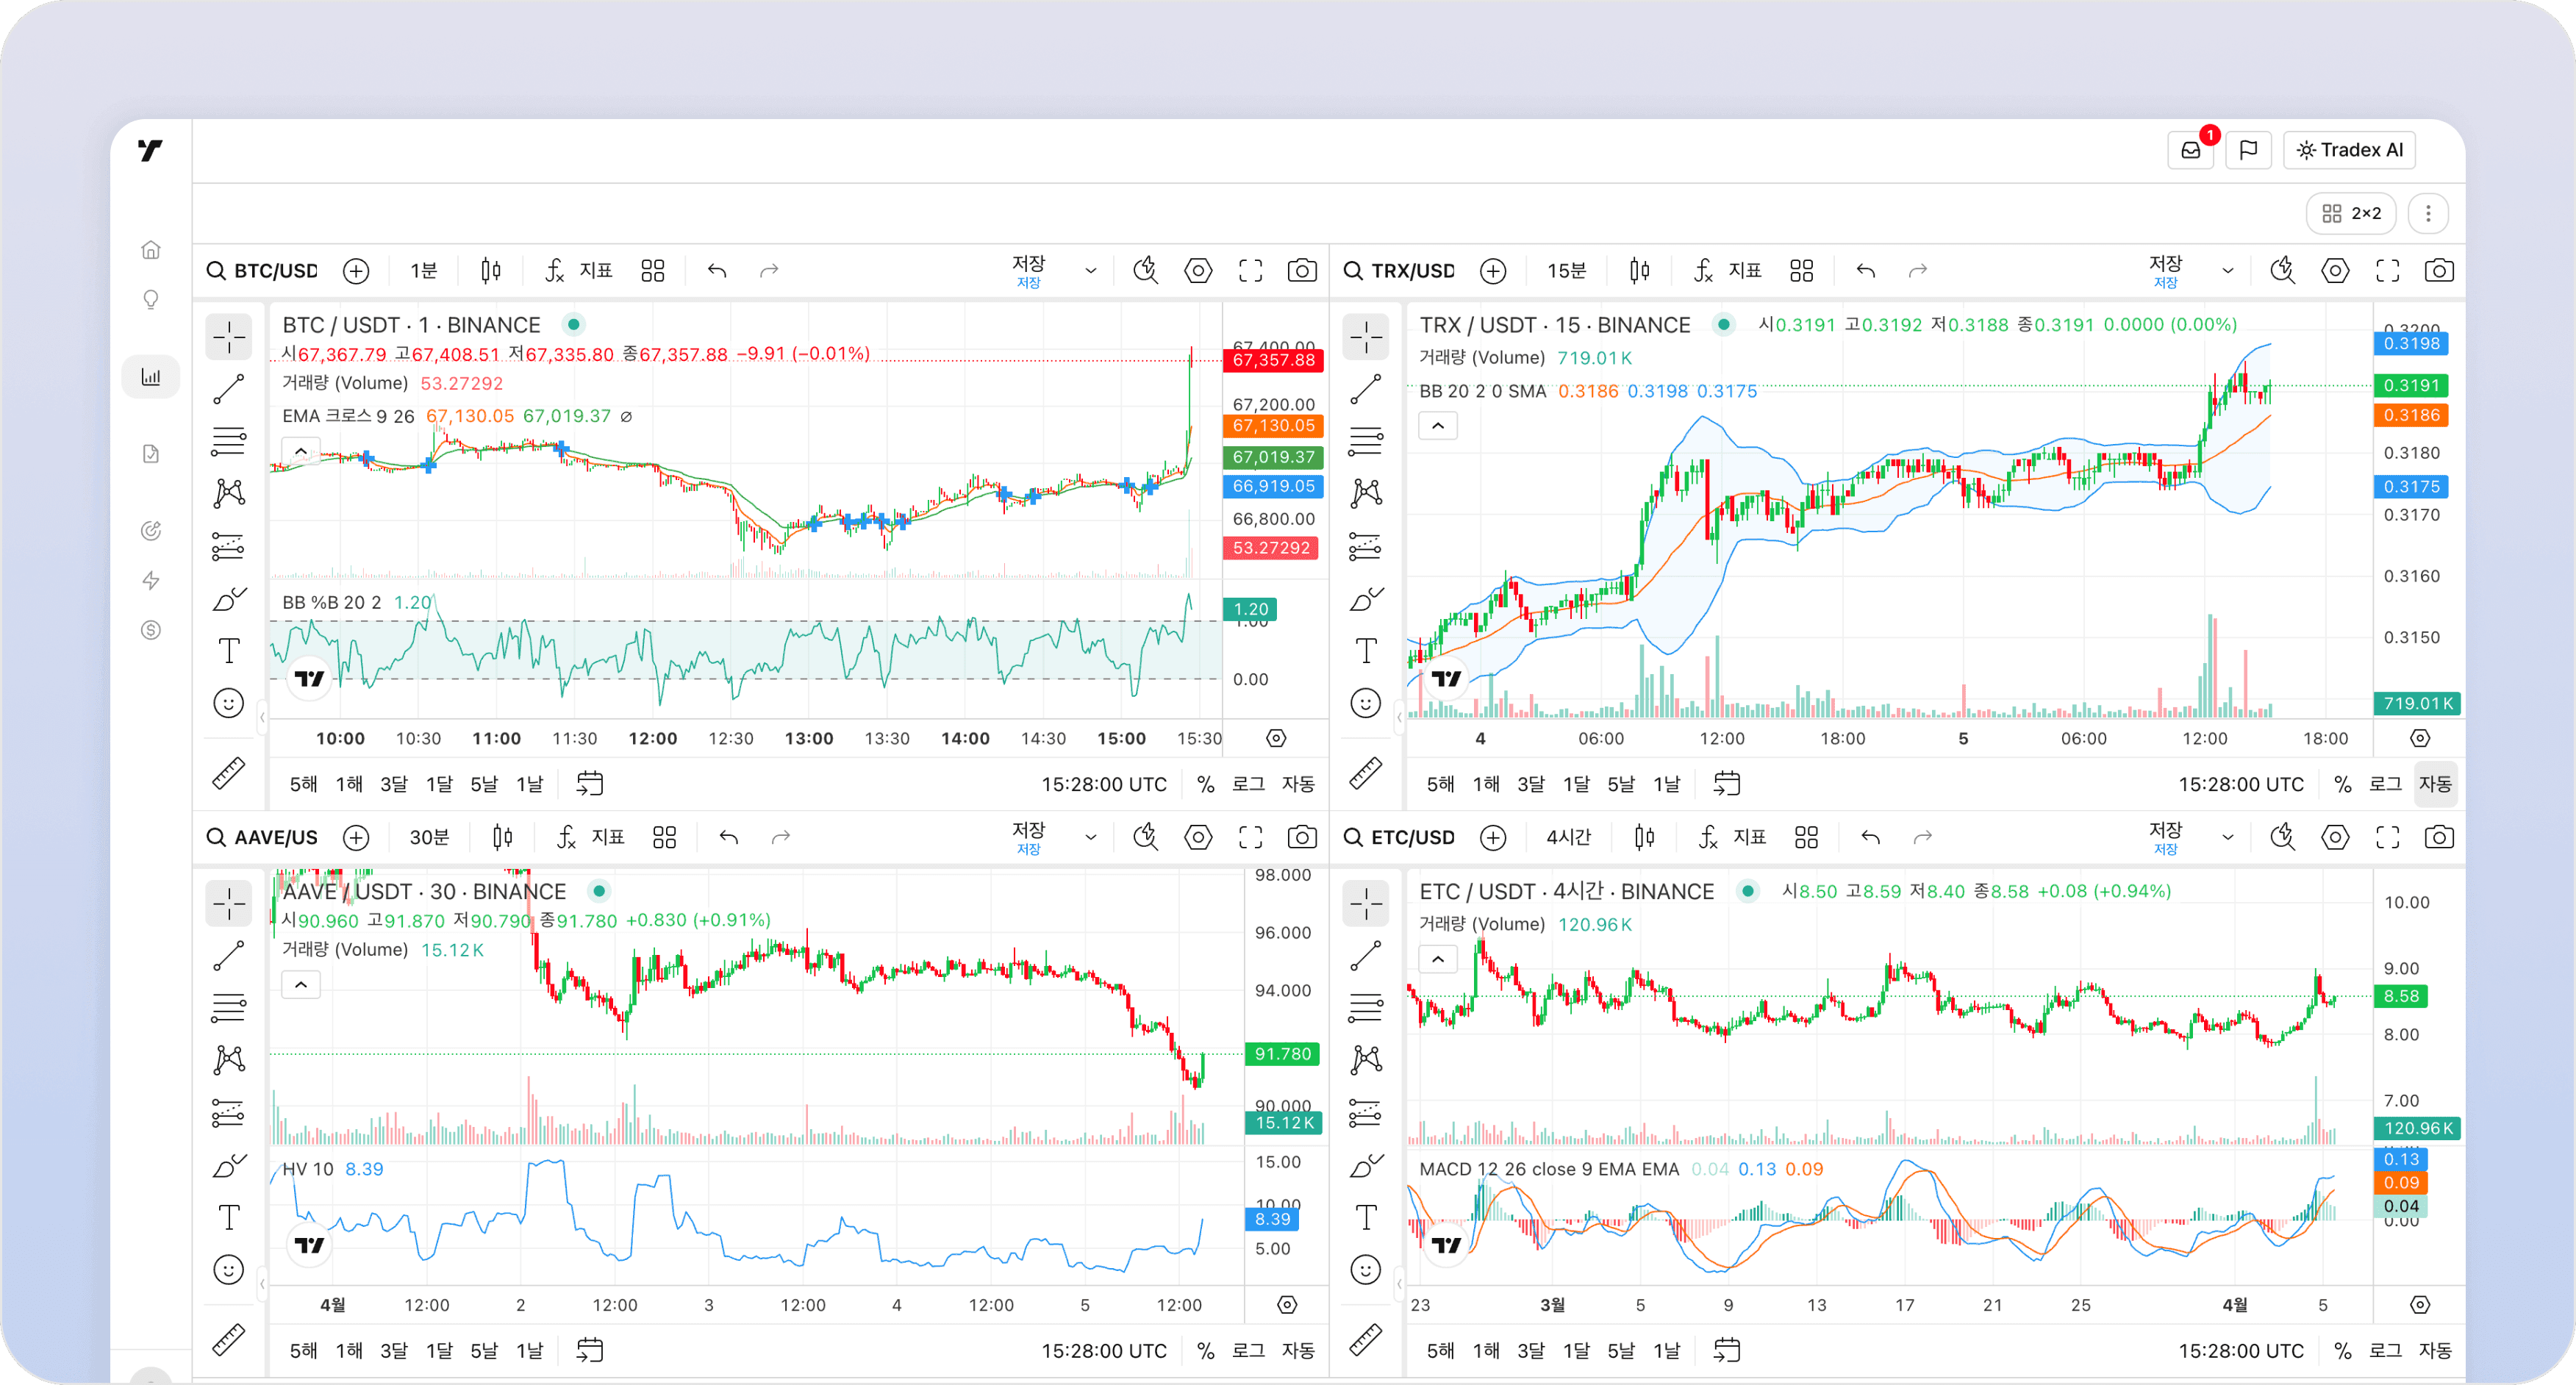Search symbol in TRX/USD chart
This screenshot has width=2576, height=1385.
1400,271
